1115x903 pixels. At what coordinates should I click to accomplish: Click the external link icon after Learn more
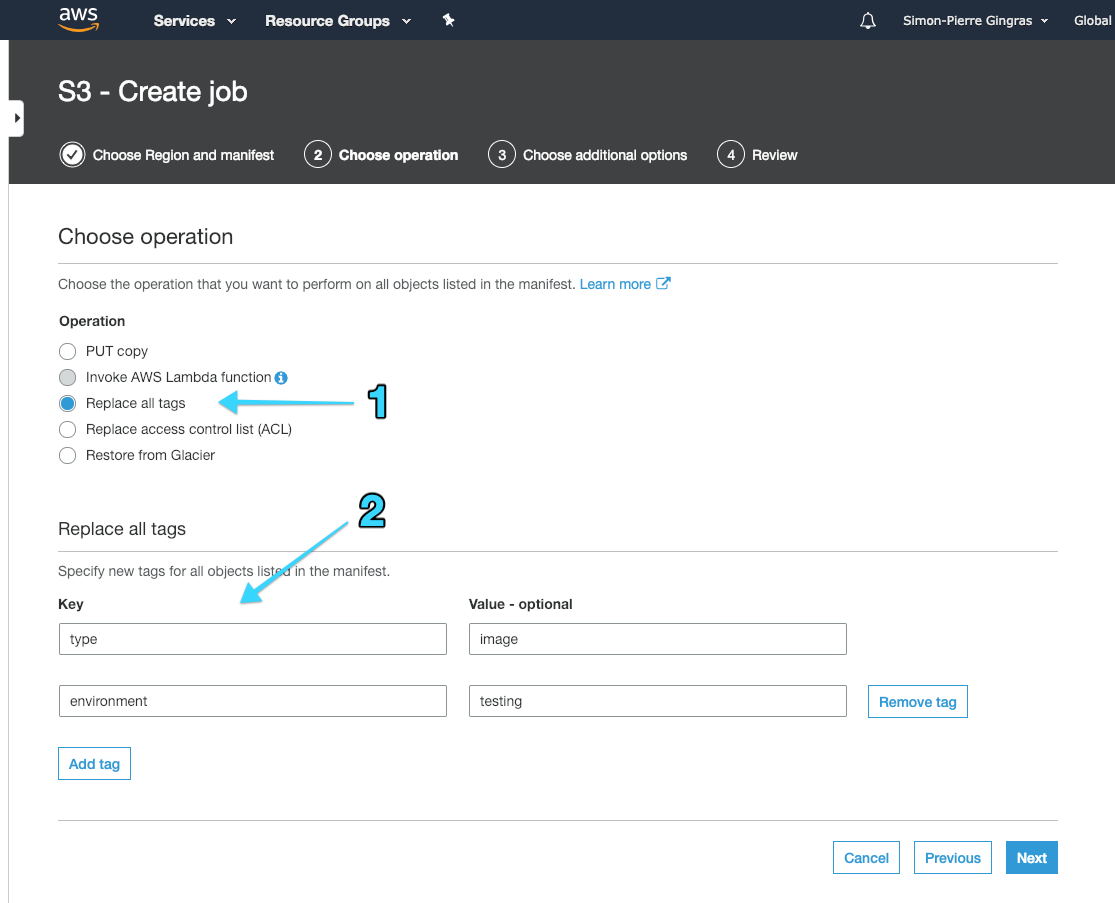pos(662,283)
